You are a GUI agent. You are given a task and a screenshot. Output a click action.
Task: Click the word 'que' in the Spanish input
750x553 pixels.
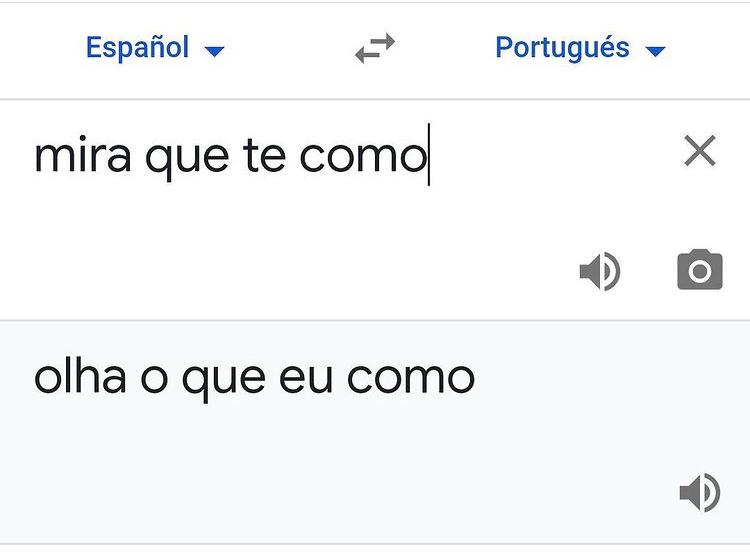tap(187, 158)
